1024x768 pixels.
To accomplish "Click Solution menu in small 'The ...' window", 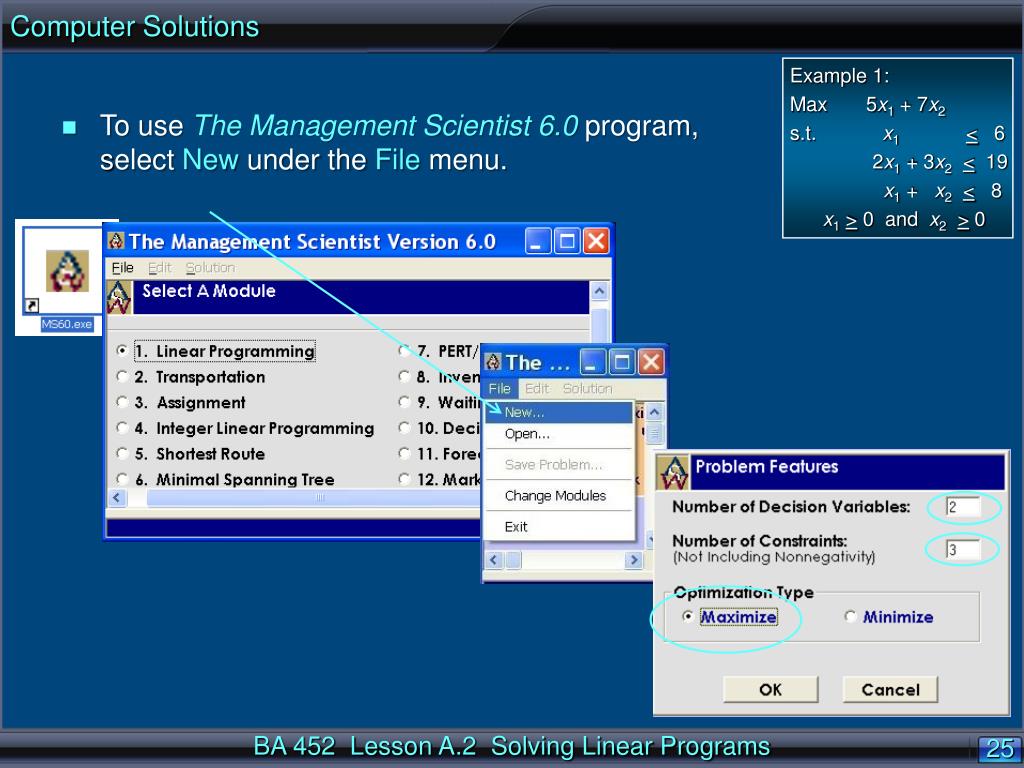I will click(588, 389).
